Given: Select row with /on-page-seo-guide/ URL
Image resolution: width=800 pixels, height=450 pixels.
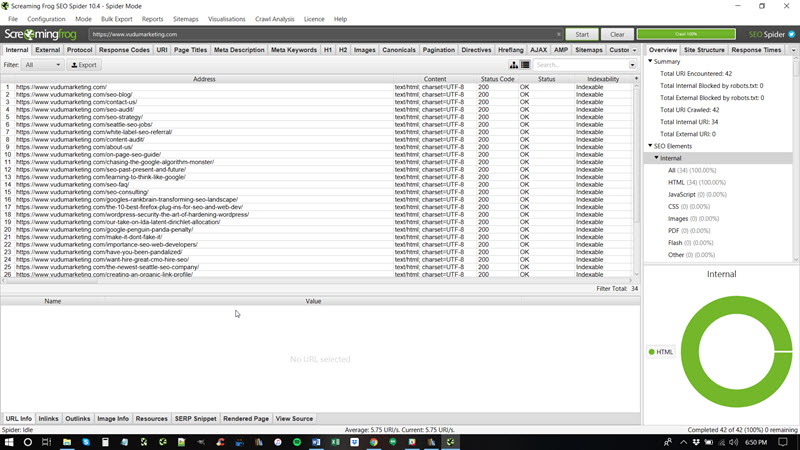Looking at the screenshot, I should (316, 155).
